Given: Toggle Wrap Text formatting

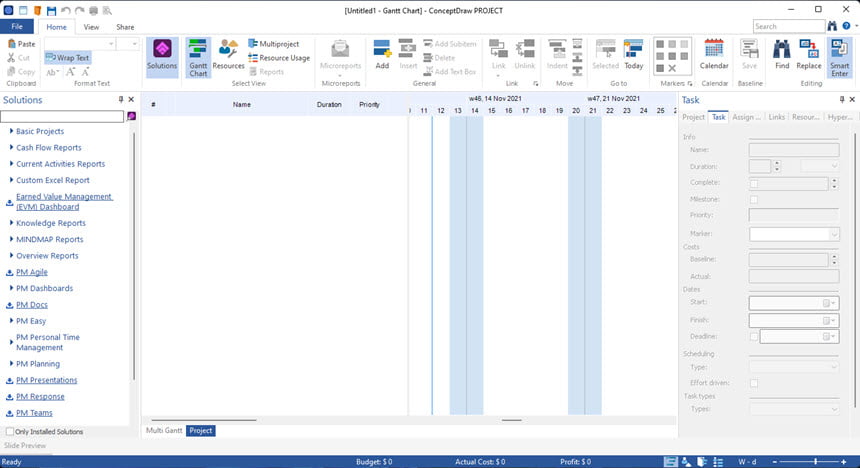Looking at the screenshot, I should tap(67, 58).
